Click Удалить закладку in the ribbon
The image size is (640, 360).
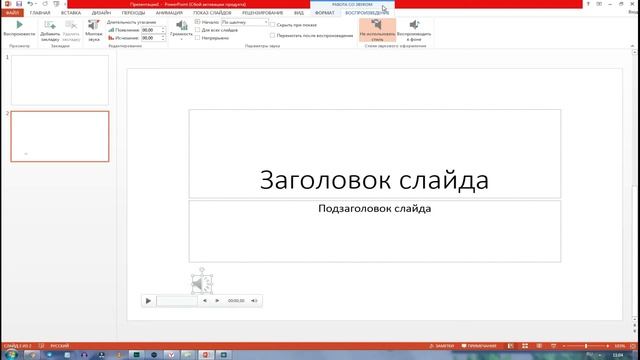coord(71,30)
